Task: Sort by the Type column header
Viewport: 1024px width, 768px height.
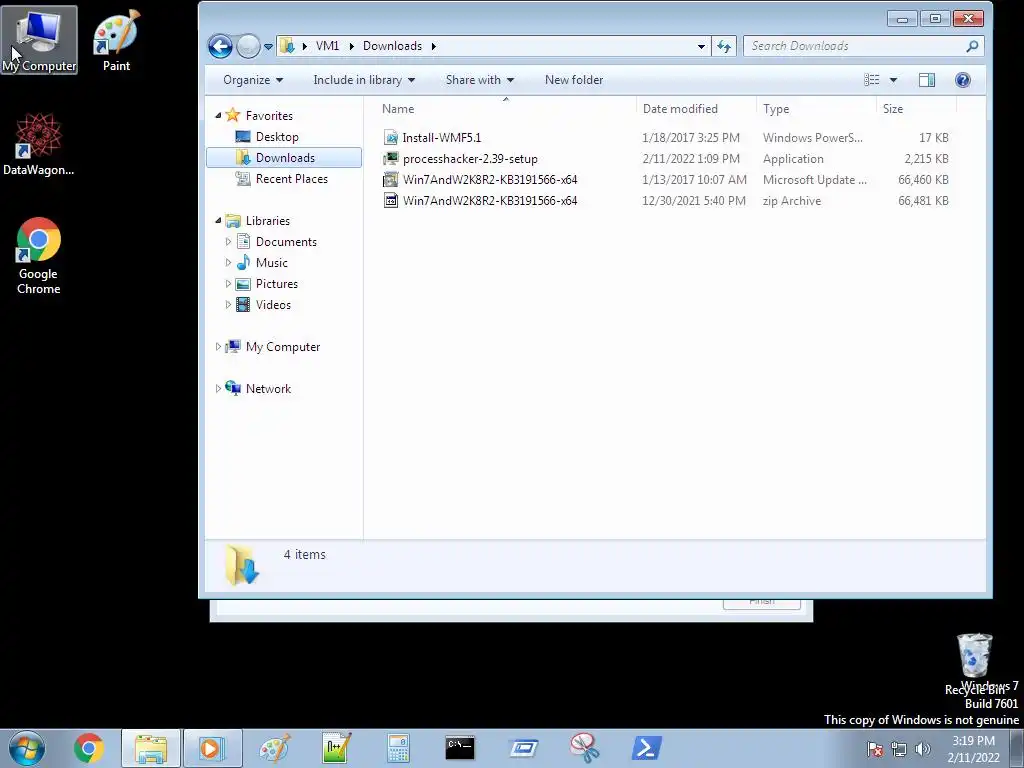Action: [x=816, y=108]
